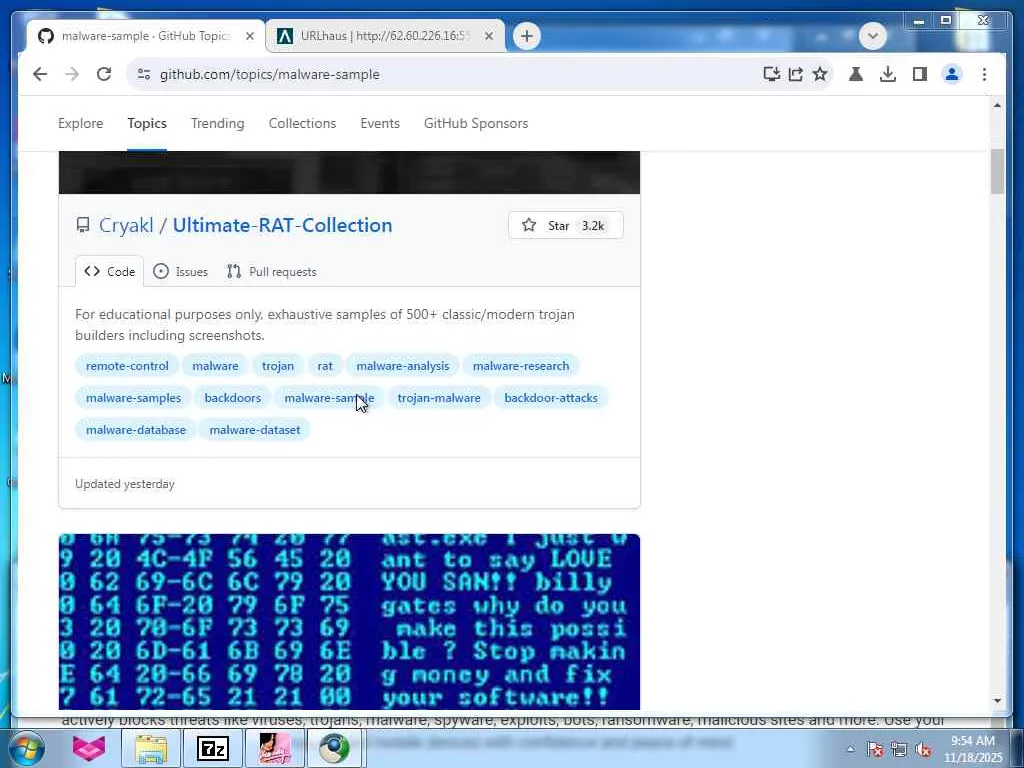Open the Ultimate-RAT-Collection repository link
The width and height of the screenshot is (1024, 768).
[x=282, y=225]
